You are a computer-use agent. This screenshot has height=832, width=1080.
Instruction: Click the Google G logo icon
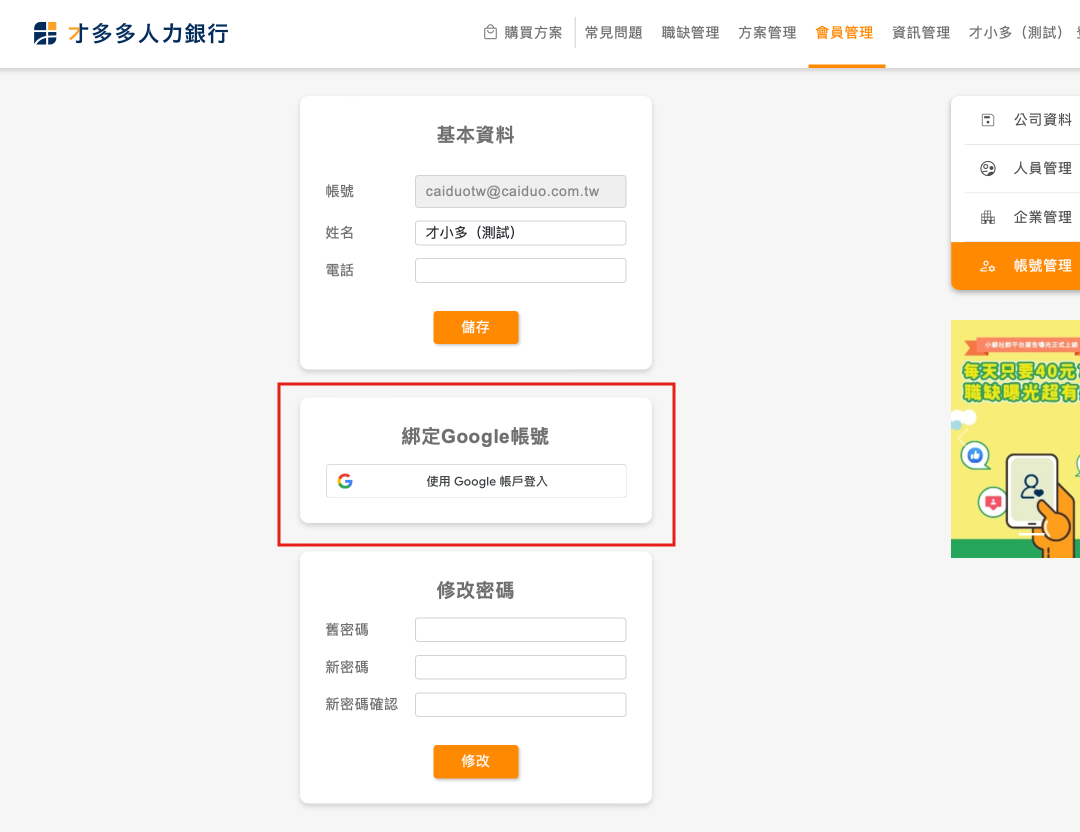345,481
